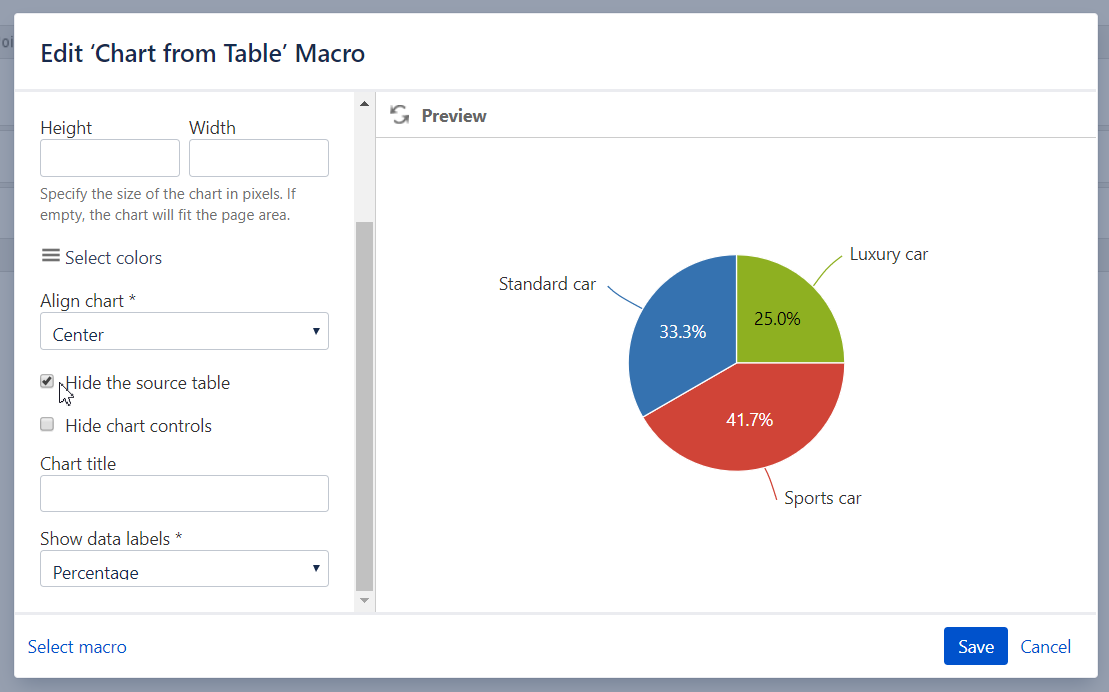Viewport: 1109px width, 692px height.
Task: Select the Standard car pie slice
Action: point(682,331)
